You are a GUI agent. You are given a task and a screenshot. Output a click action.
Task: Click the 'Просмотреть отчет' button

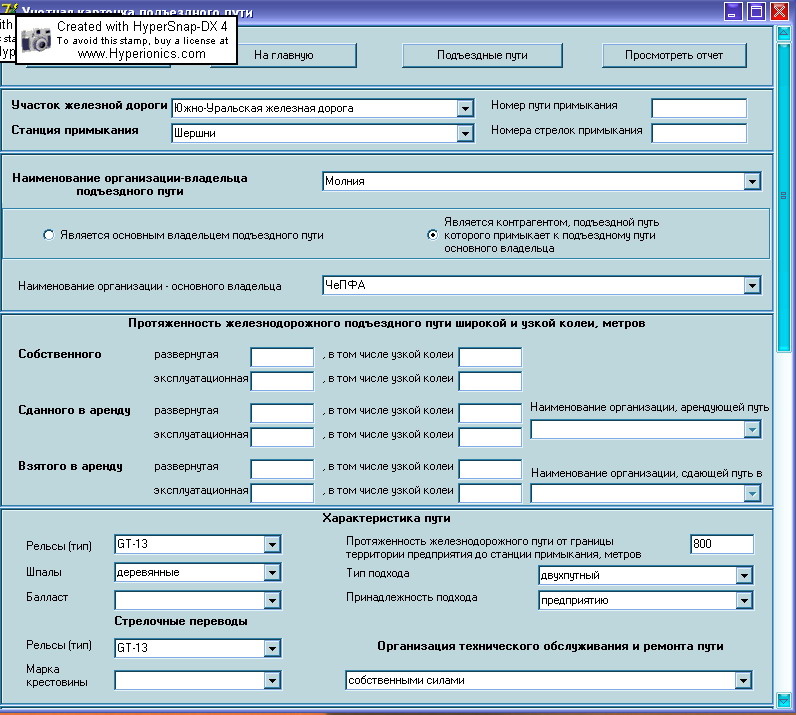[673, 55]
